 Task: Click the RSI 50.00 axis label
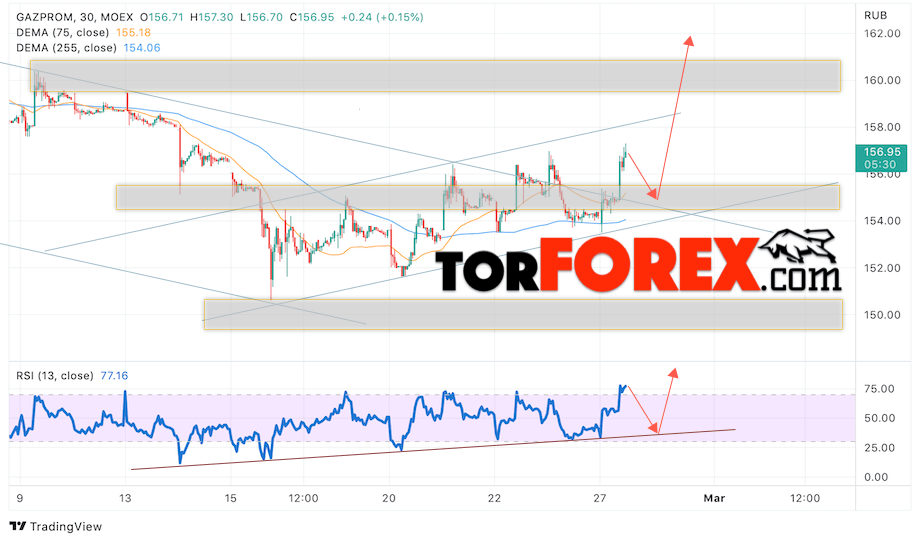click(880, 418)
